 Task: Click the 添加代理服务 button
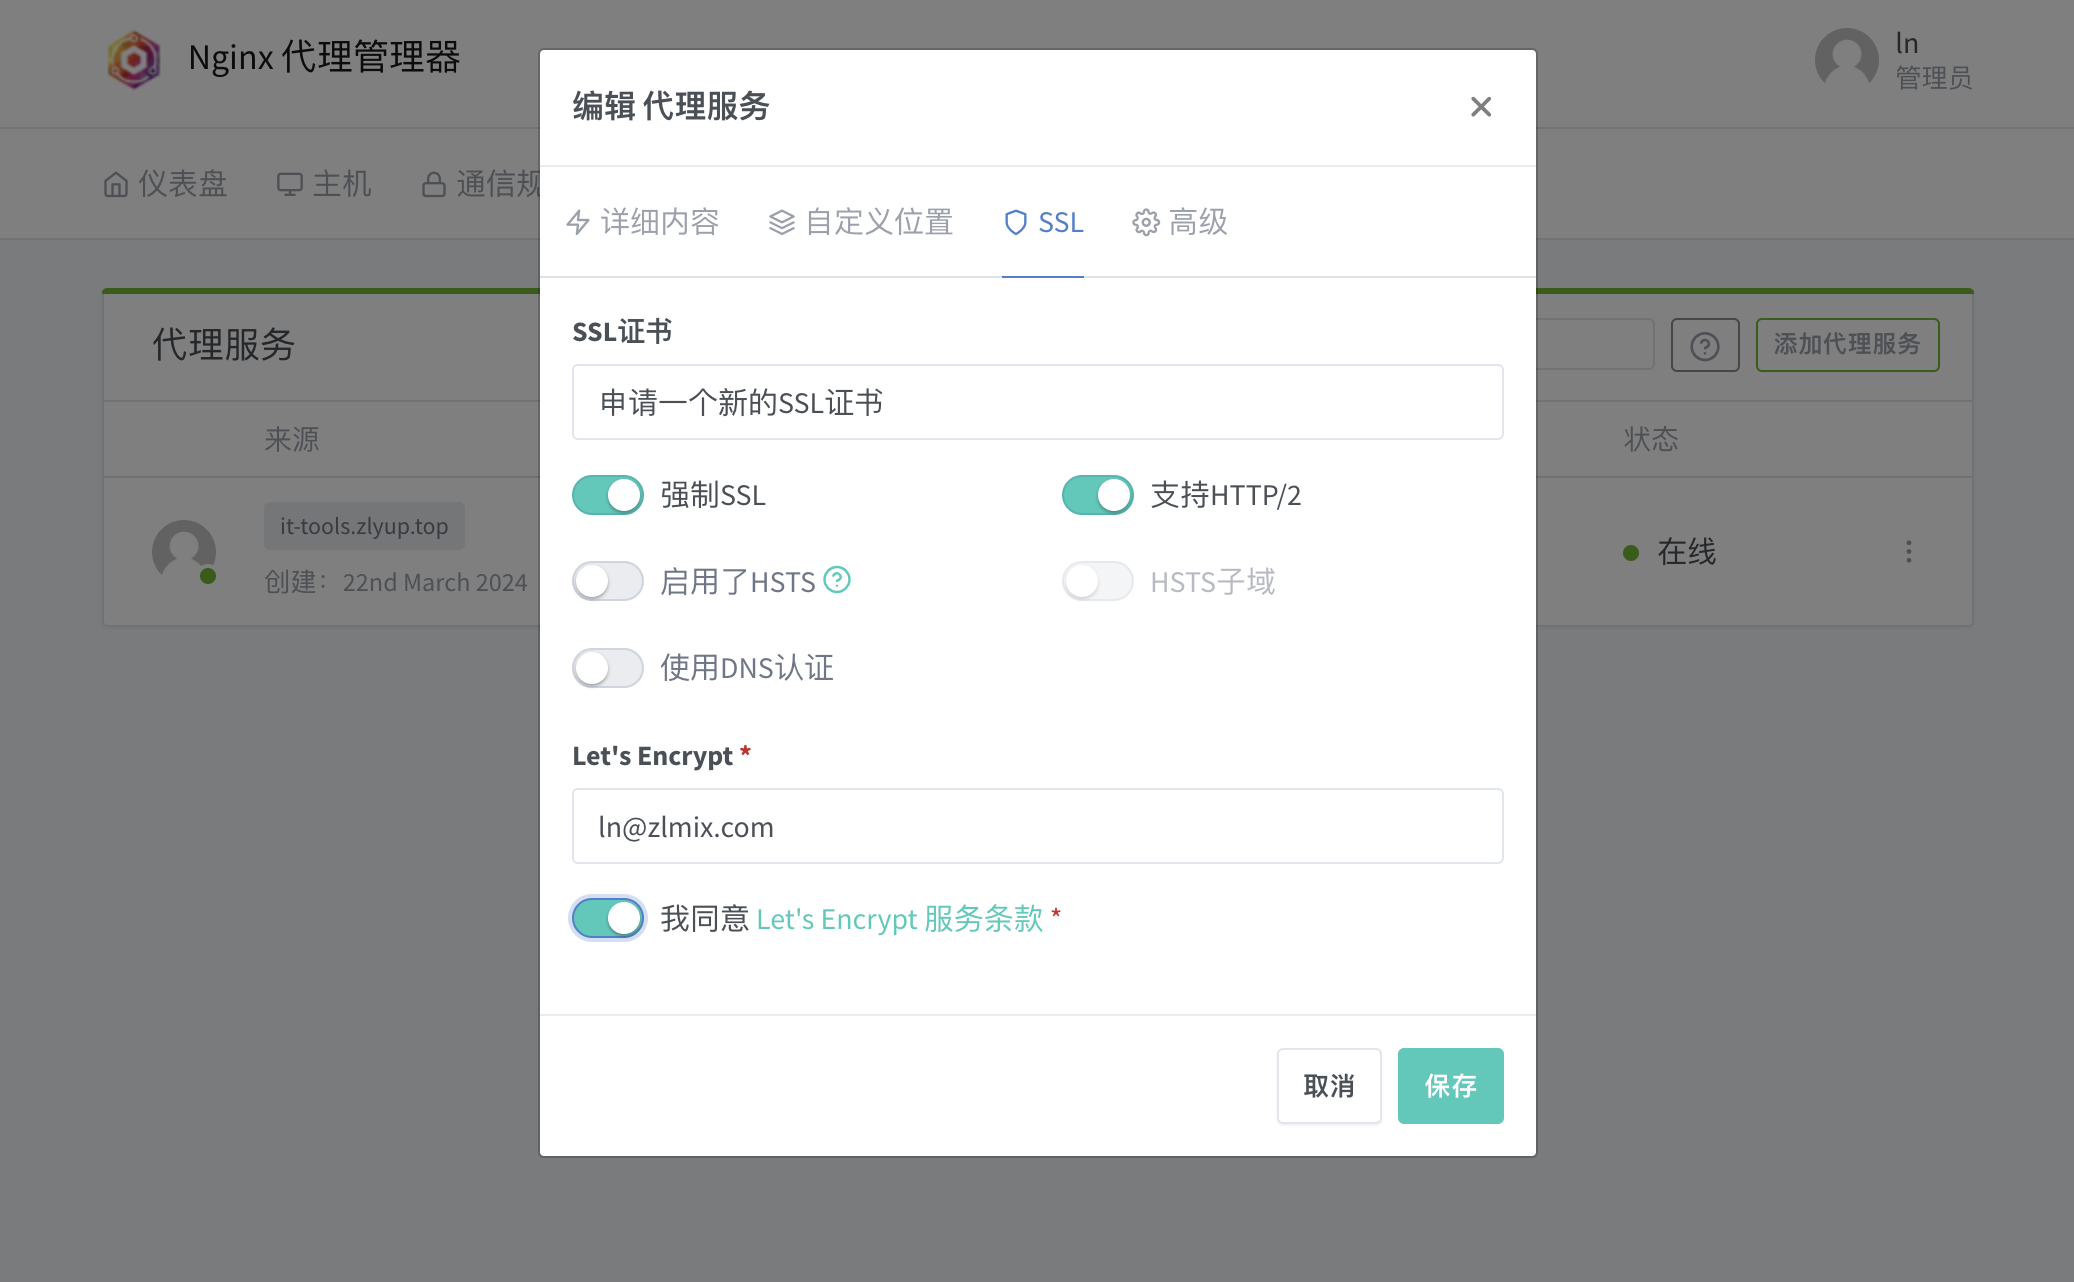(1847, 345)
